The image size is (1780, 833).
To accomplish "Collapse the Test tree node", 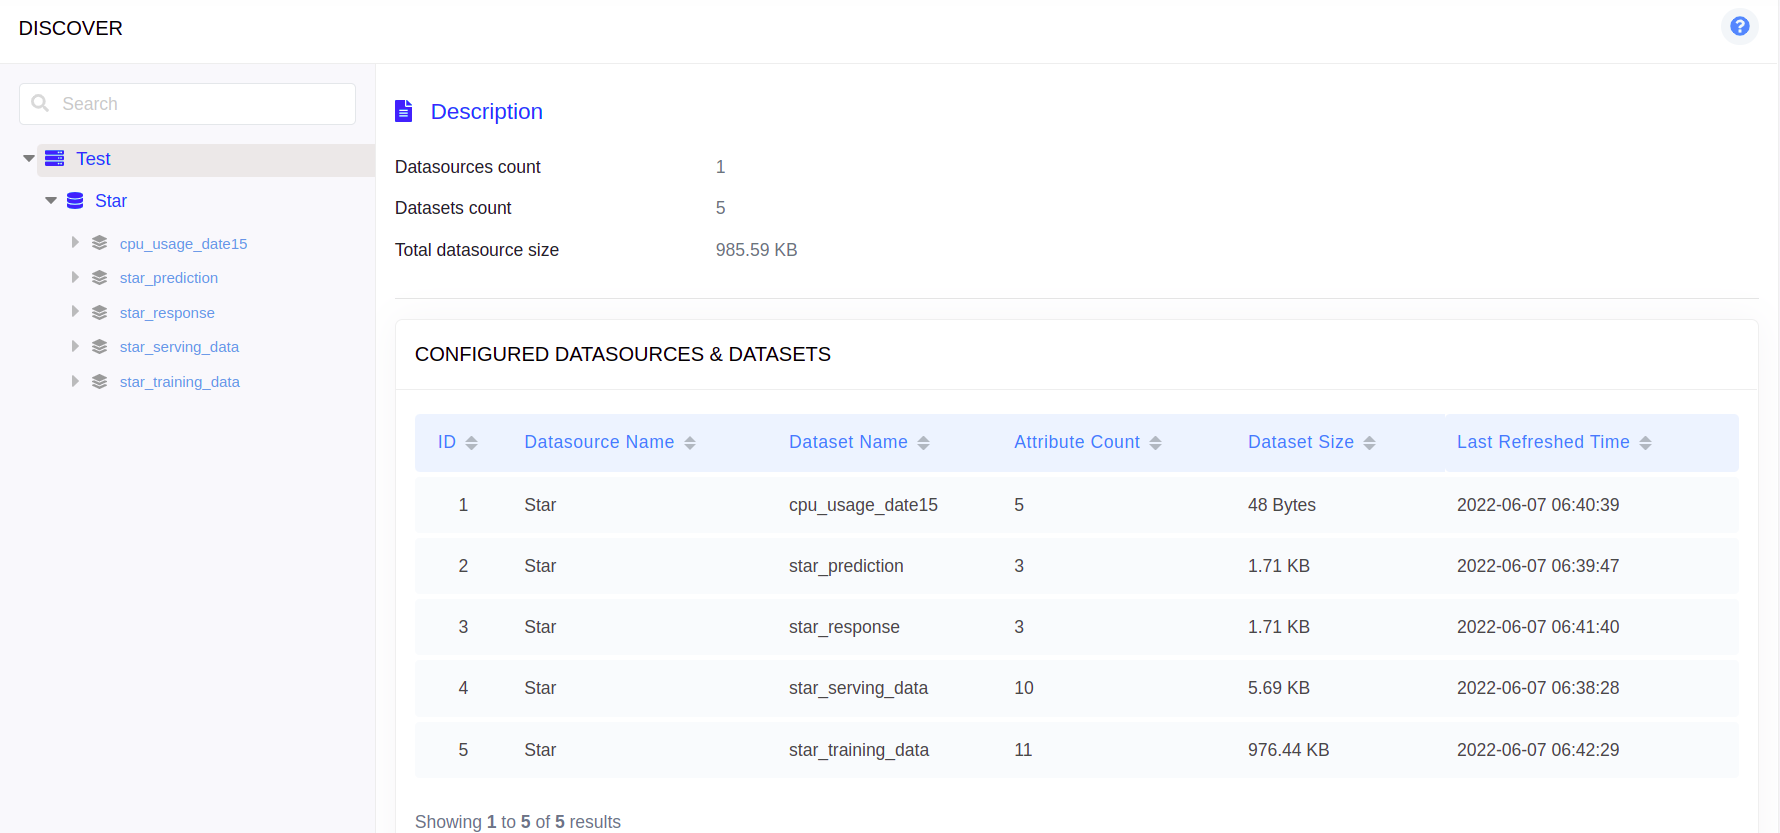I will (x=29, y=159).
